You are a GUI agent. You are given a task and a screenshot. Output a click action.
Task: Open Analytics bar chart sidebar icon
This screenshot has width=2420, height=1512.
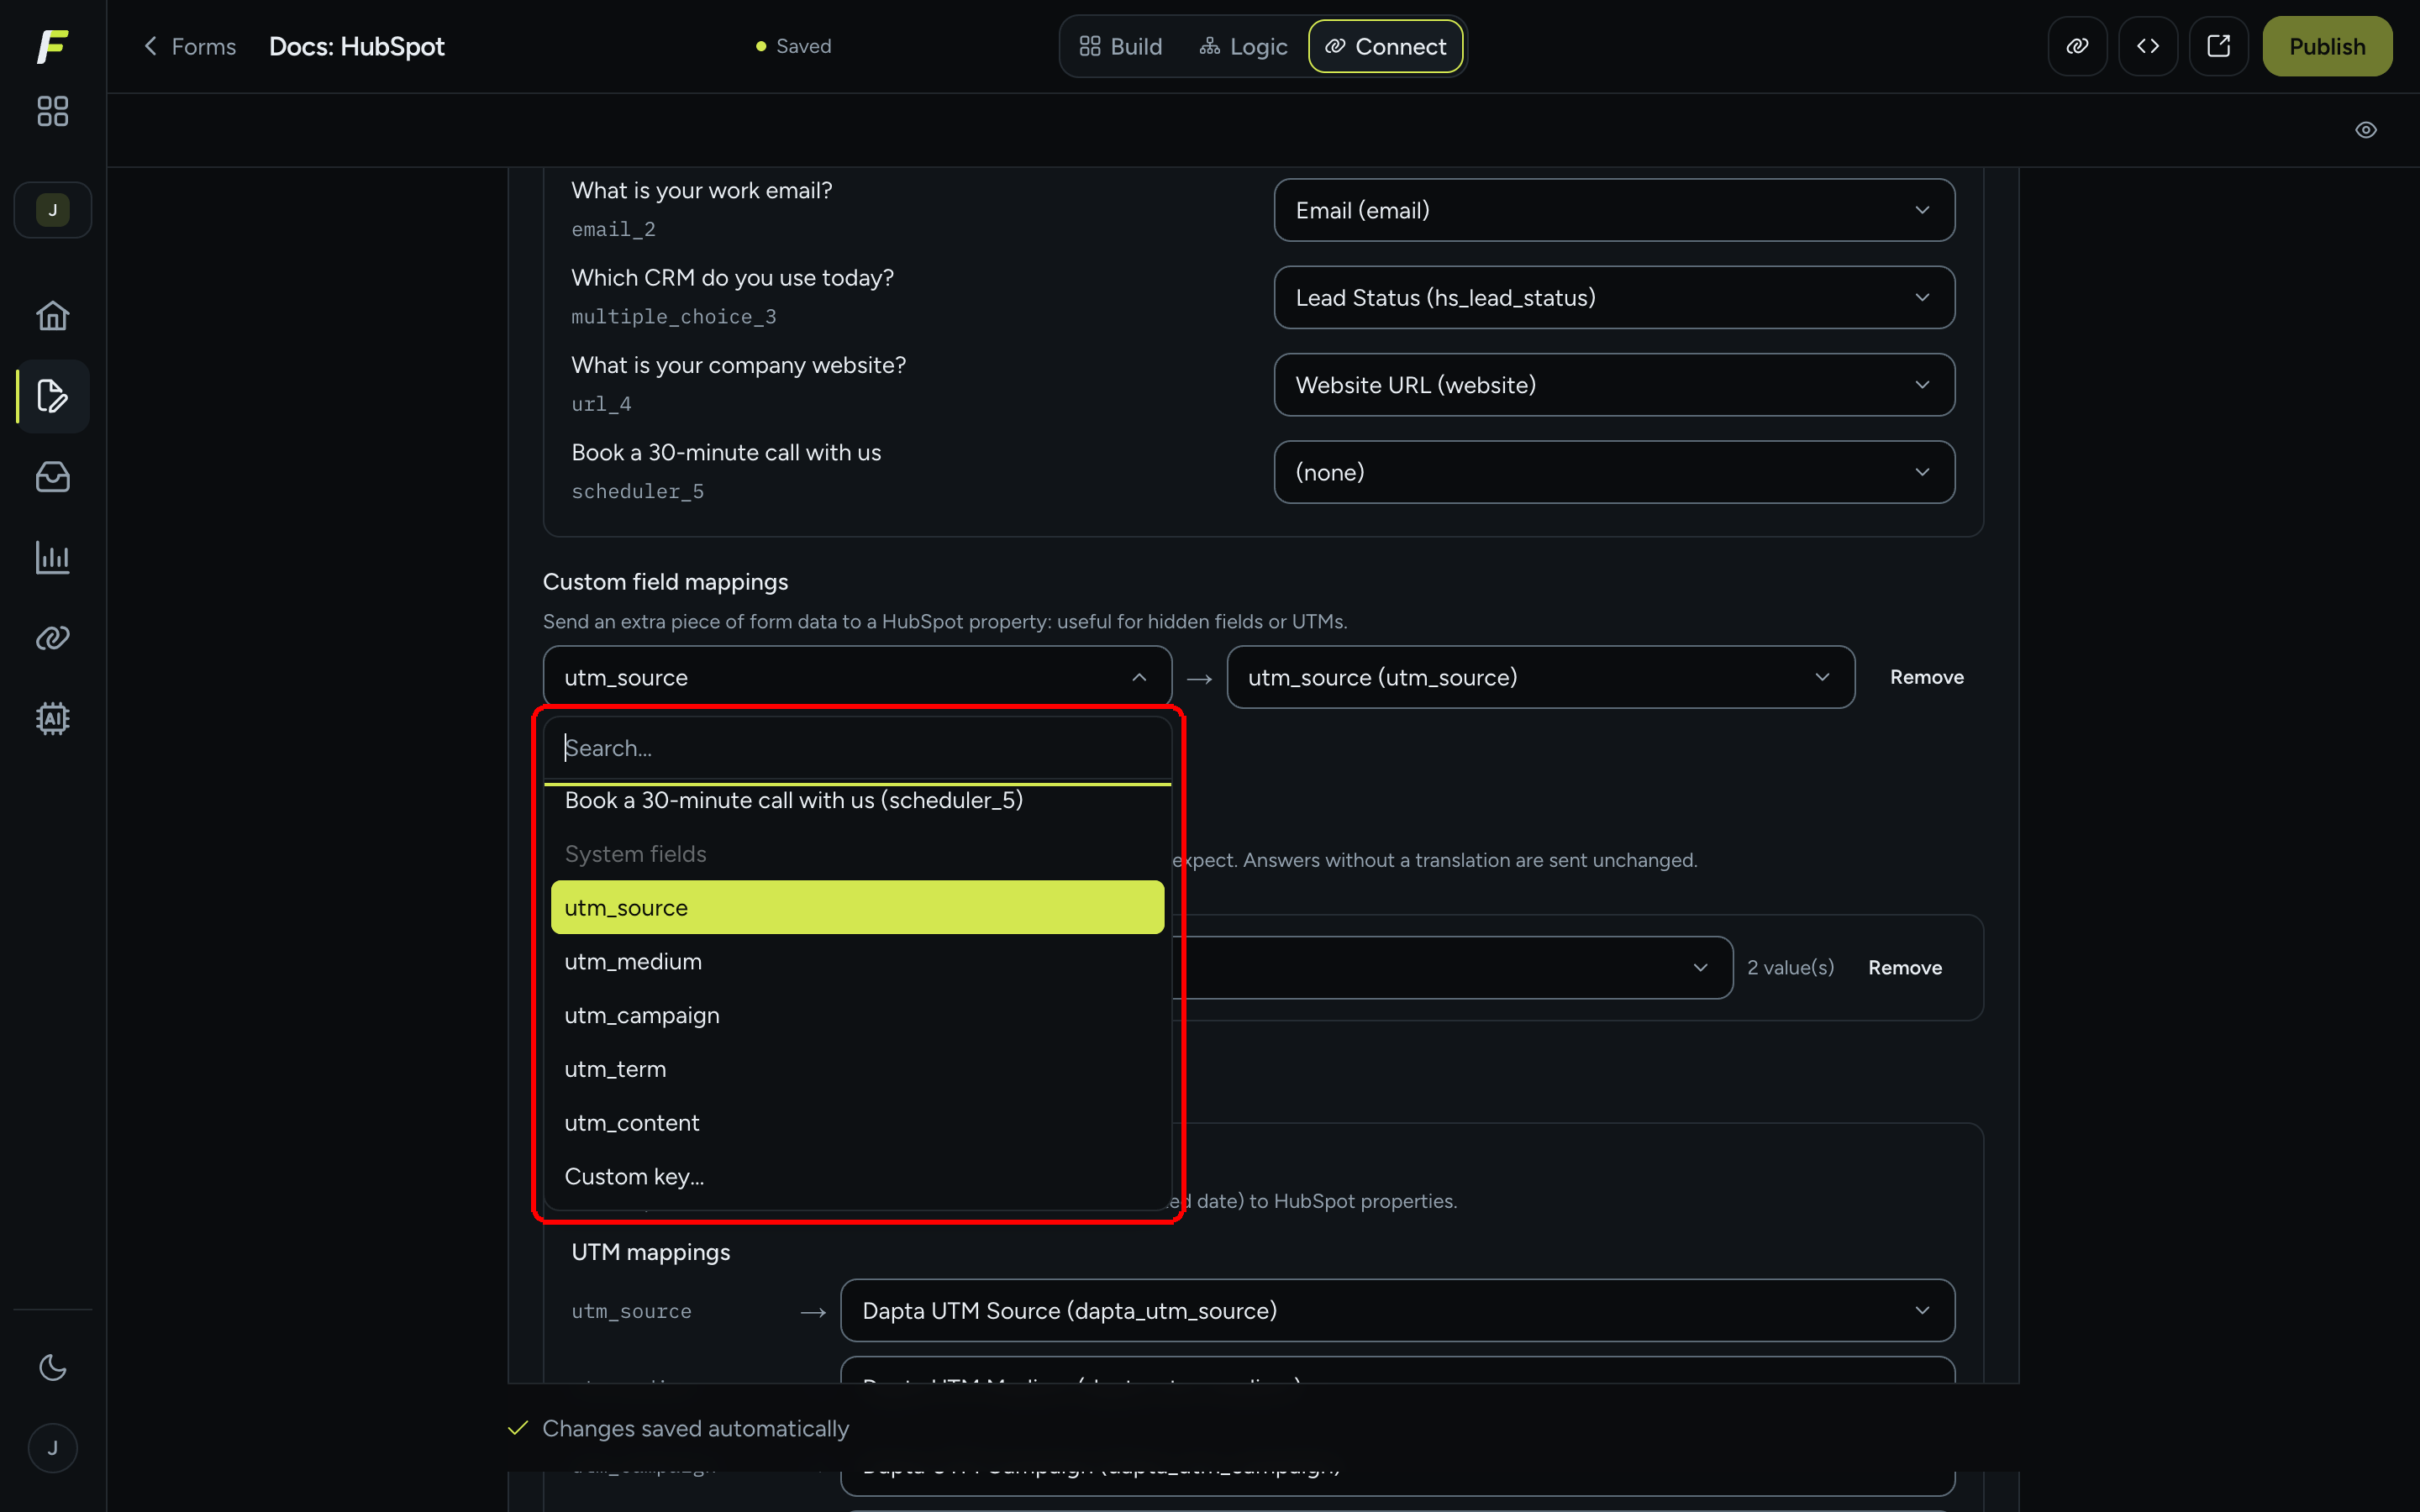52,557
